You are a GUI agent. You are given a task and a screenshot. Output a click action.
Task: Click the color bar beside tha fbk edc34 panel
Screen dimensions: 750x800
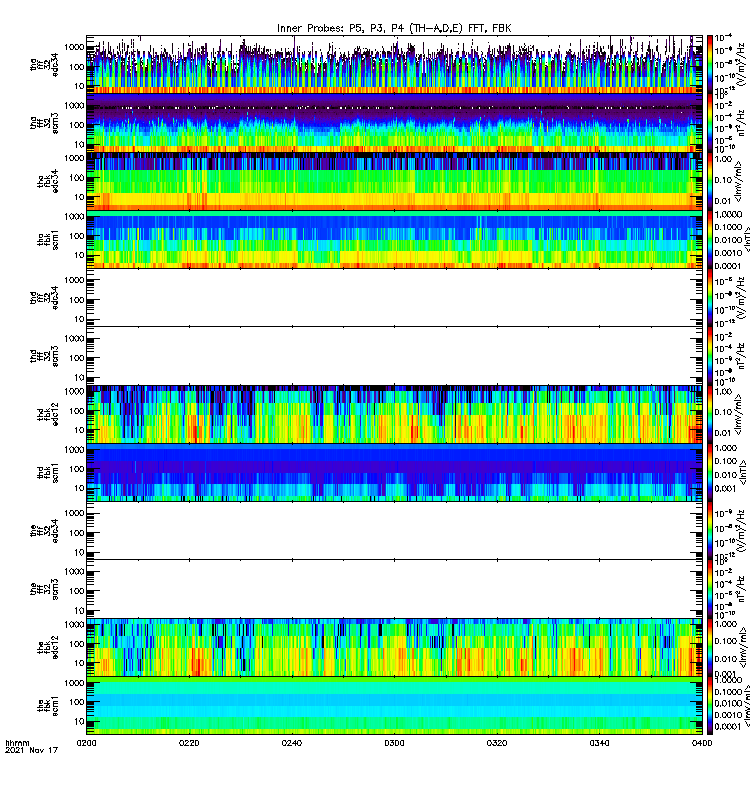pyautogui.click(x=710, y=181)
